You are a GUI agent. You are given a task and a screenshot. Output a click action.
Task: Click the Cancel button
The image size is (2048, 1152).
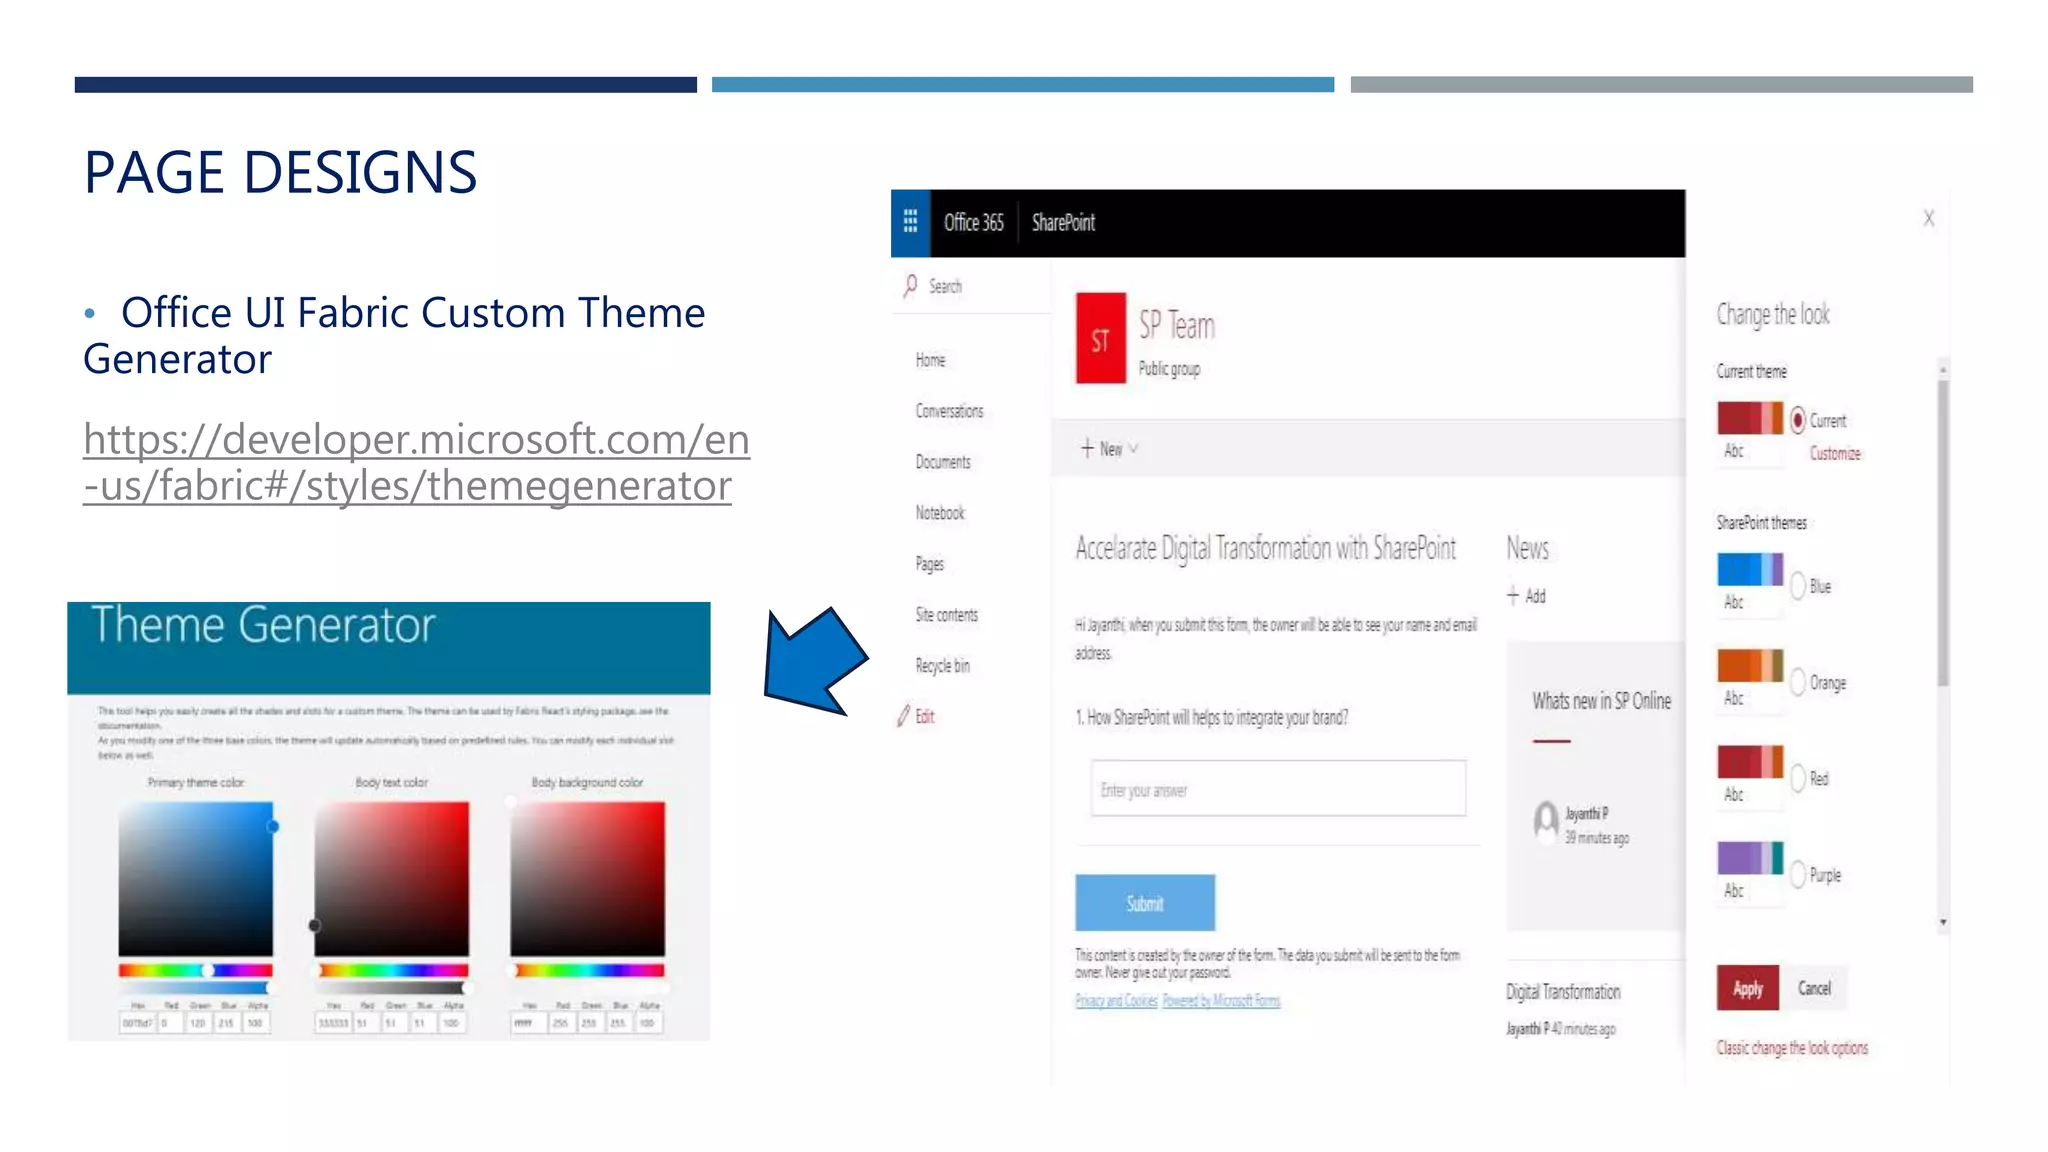[1814, 988]
